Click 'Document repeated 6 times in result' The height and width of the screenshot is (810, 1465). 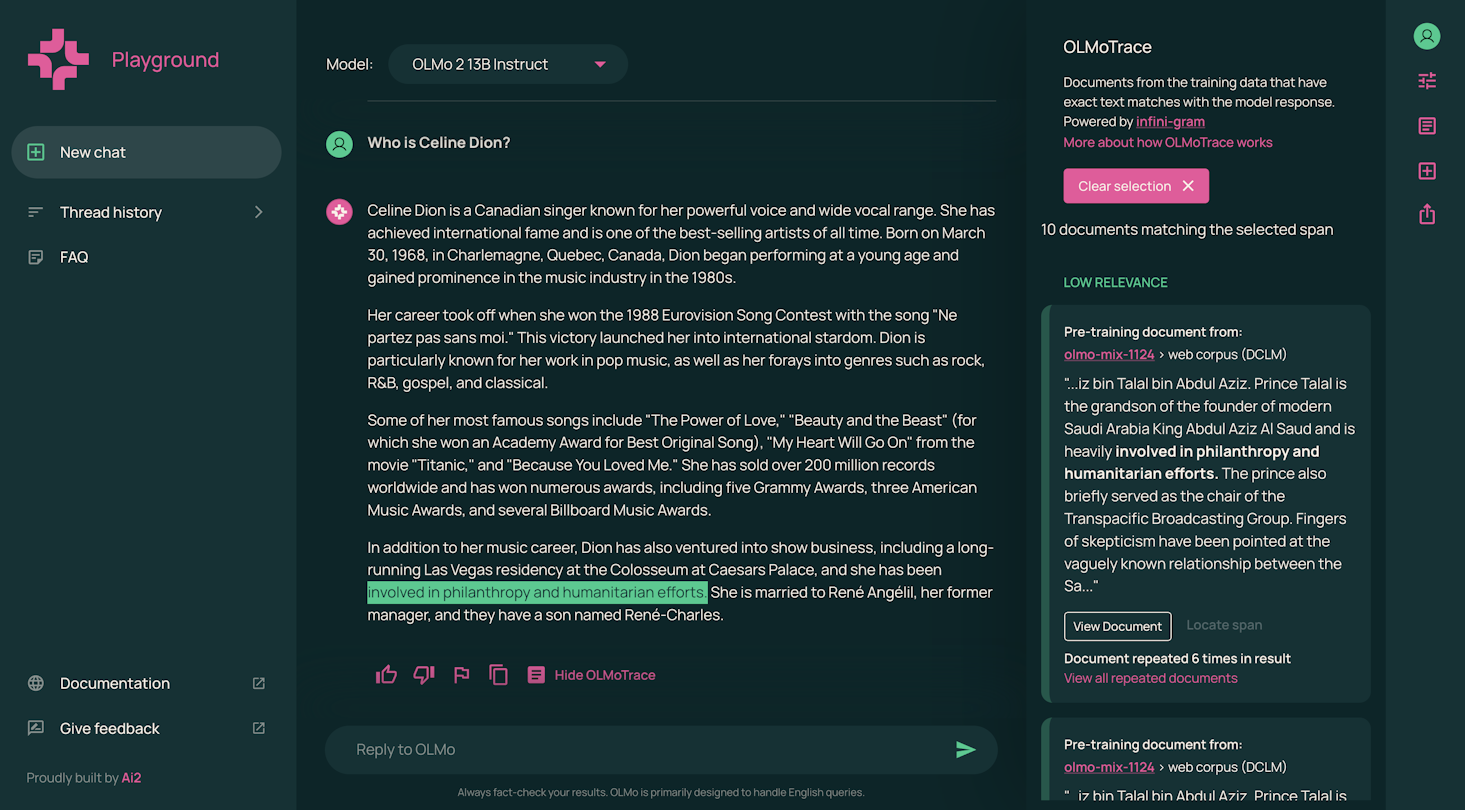1177,658
